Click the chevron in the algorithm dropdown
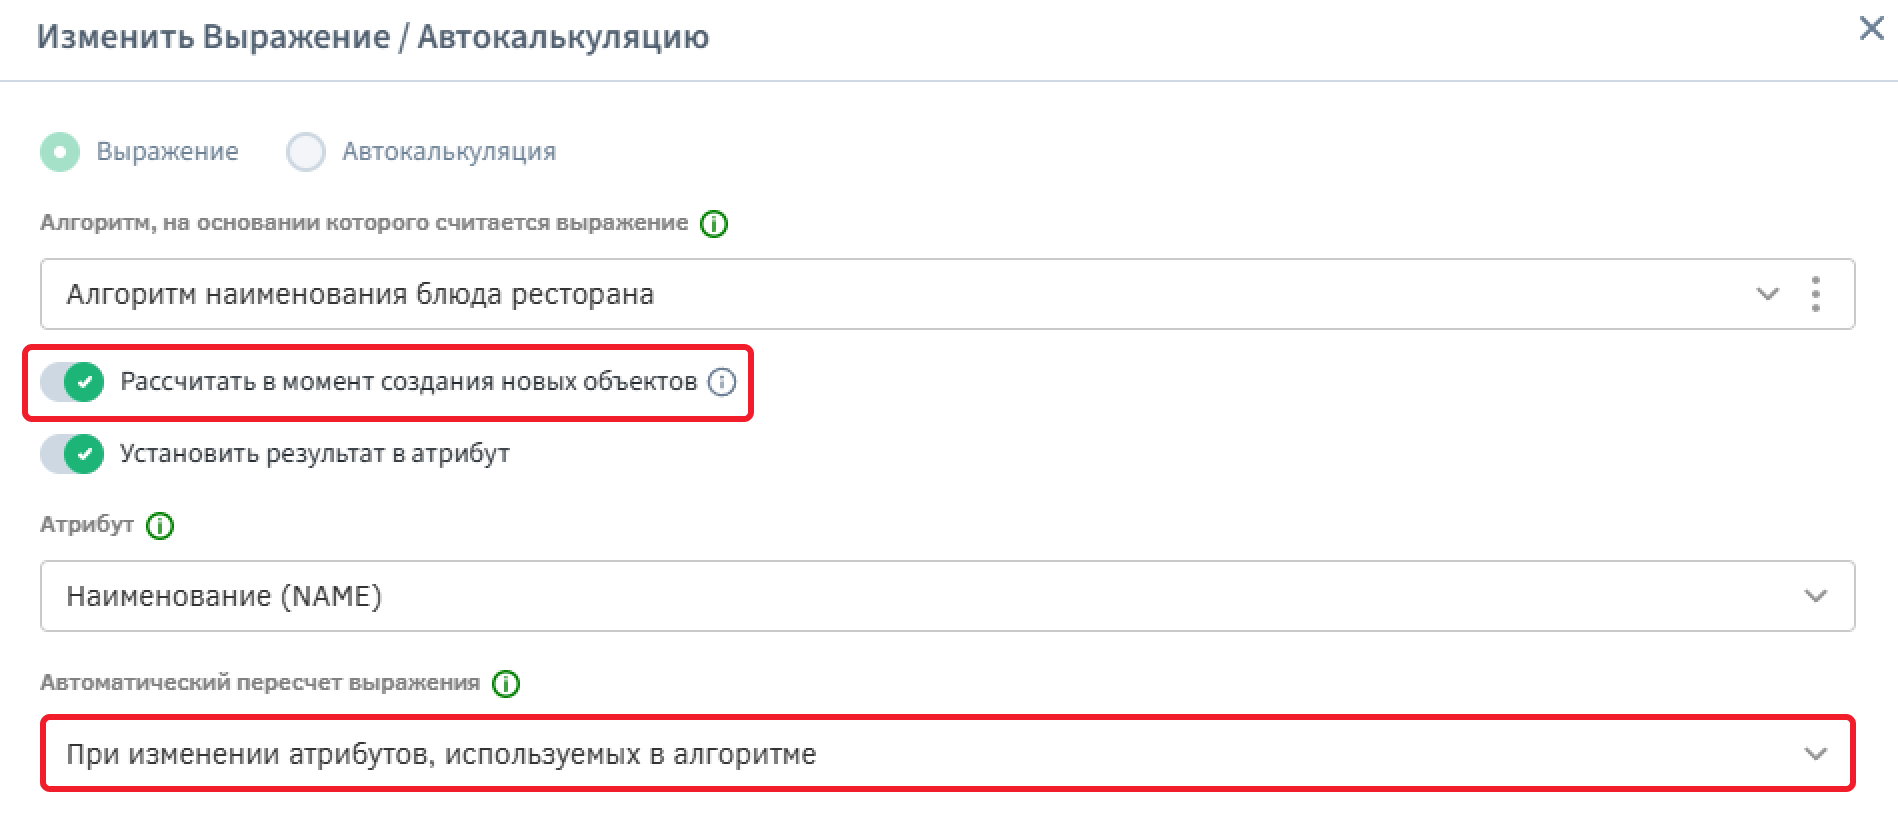Image resolution: width=1898 pixels, height=816 pixels. [1768, 294]
